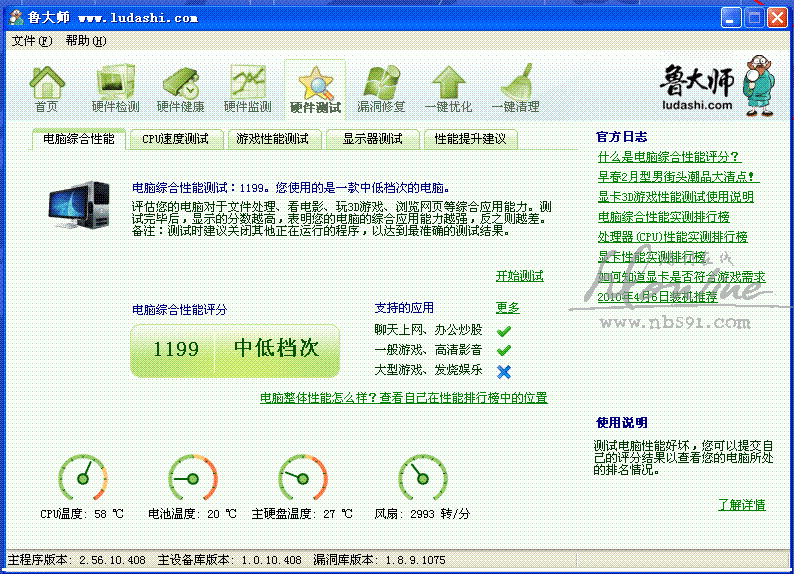Click the 一键优化 green arrow icon
794x574 pixels.
[448, 88]
